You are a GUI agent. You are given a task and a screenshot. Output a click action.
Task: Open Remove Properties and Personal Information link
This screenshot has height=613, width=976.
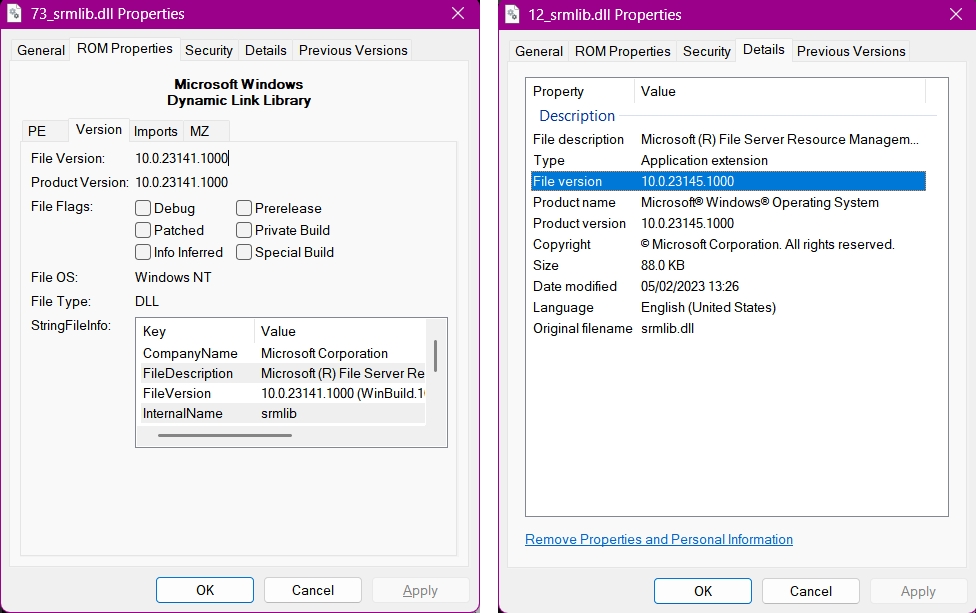659,540
